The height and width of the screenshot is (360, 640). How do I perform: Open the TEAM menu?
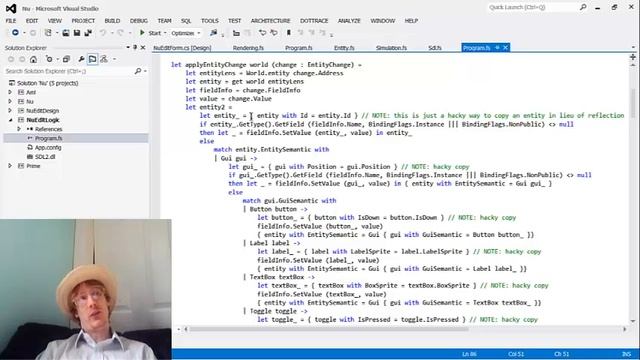pyautogui.click(x=164, y=21)
